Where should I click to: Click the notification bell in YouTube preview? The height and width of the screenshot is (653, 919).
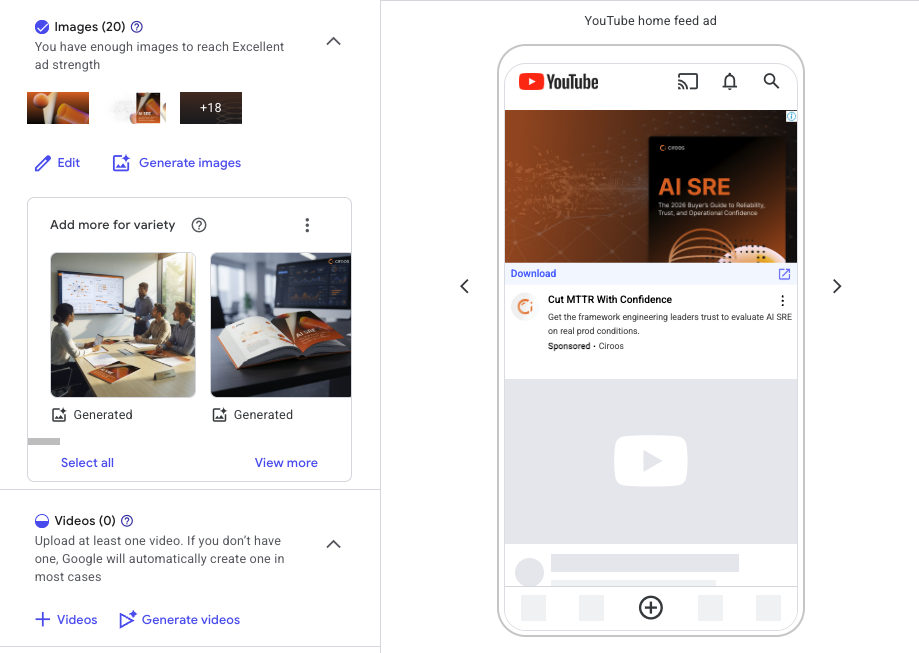pos(730,81)
